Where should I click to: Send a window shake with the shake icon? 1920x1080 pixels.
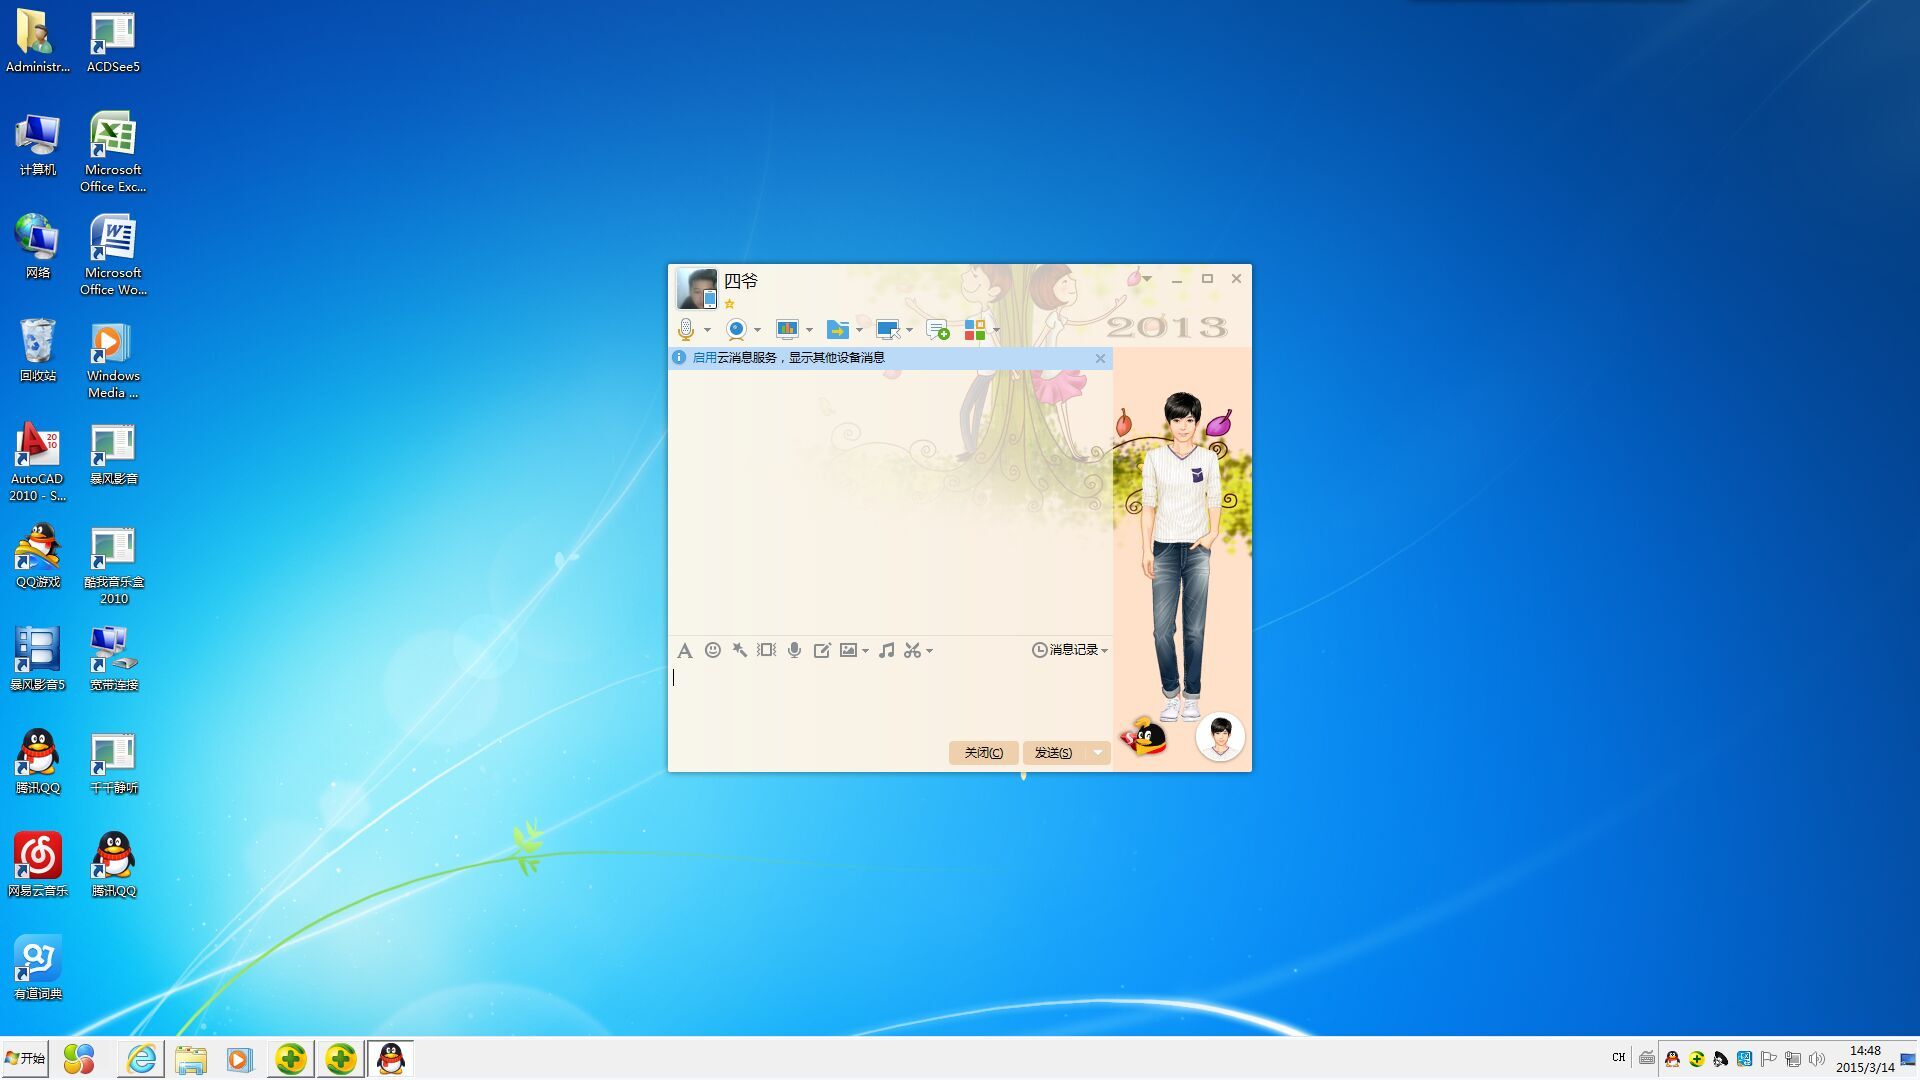766,650
